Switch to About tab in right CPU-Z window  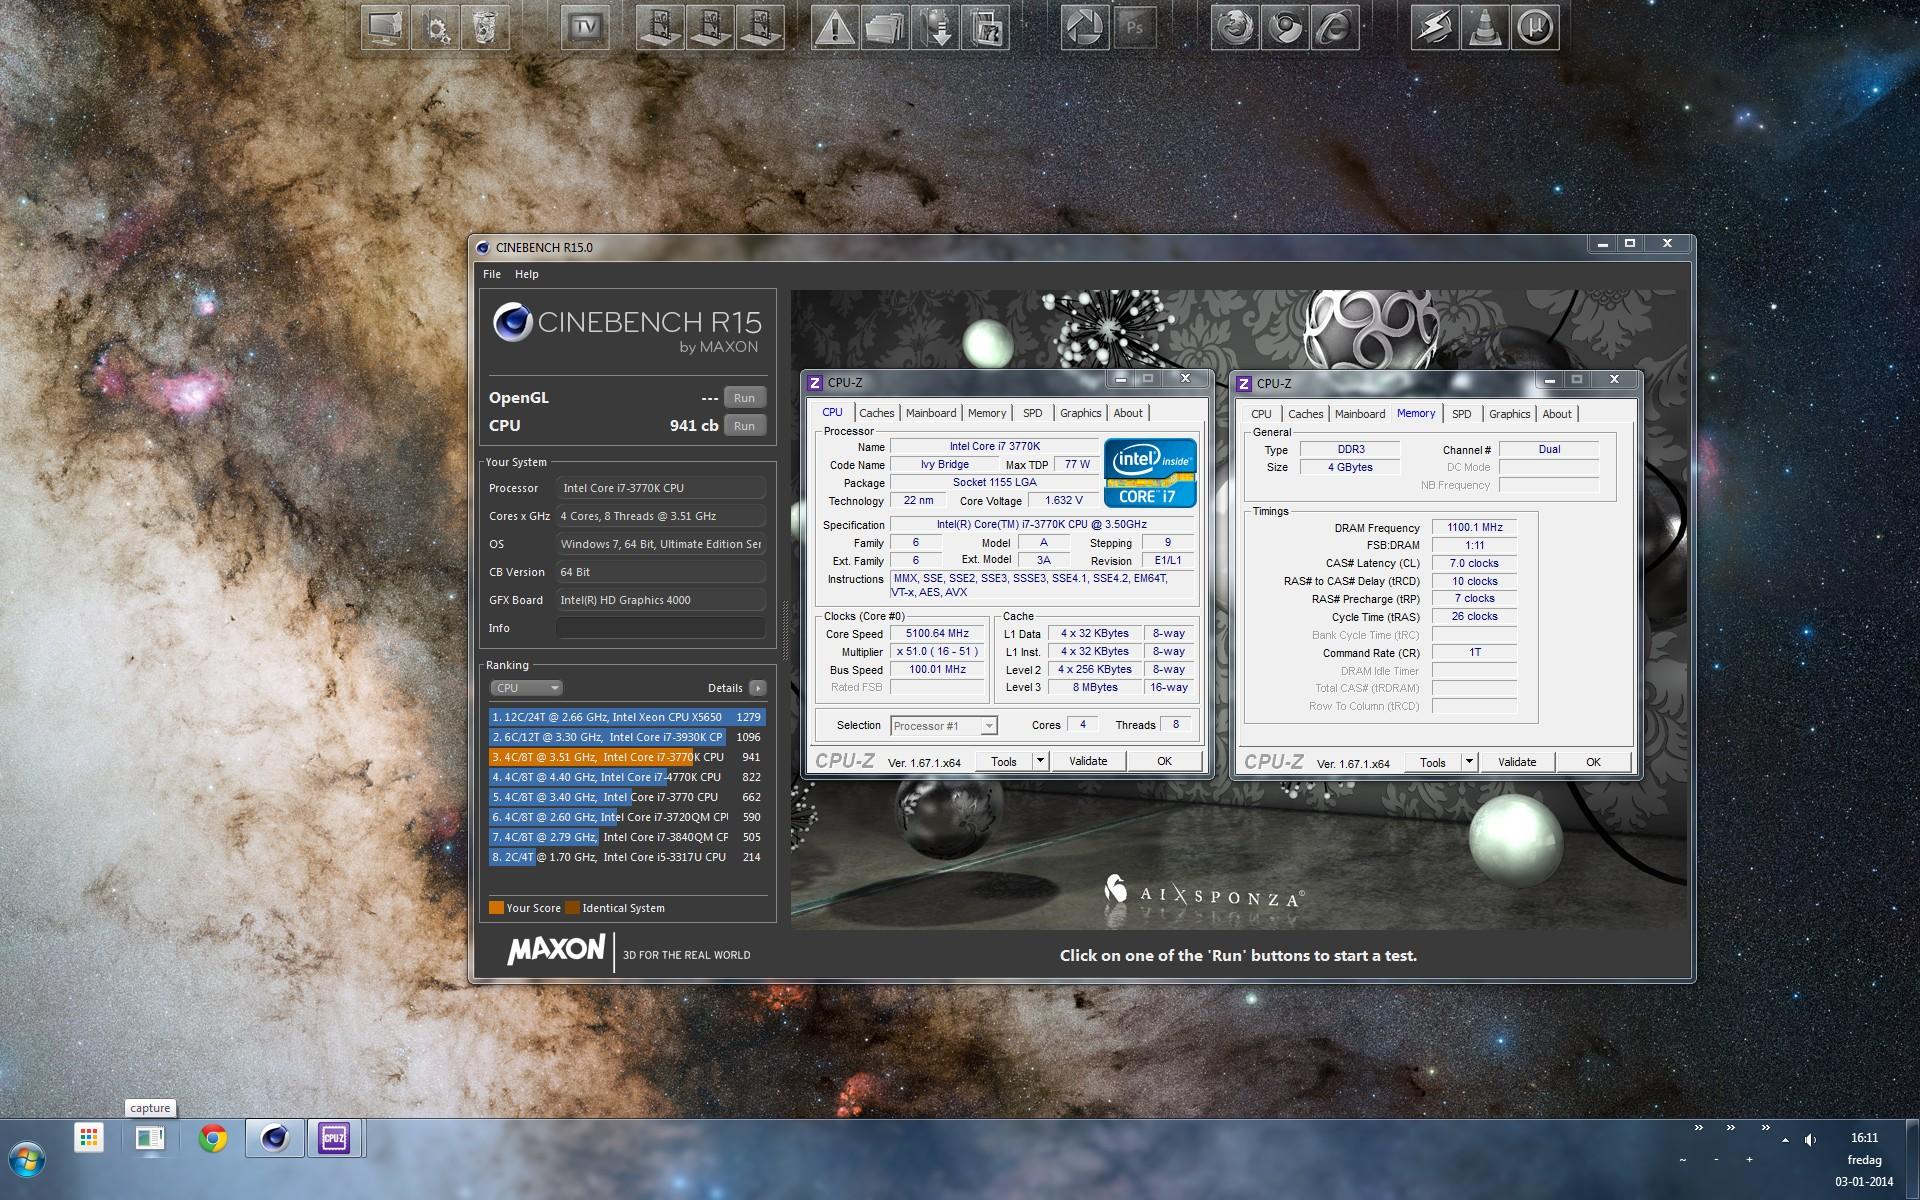tap(1557, 414)
